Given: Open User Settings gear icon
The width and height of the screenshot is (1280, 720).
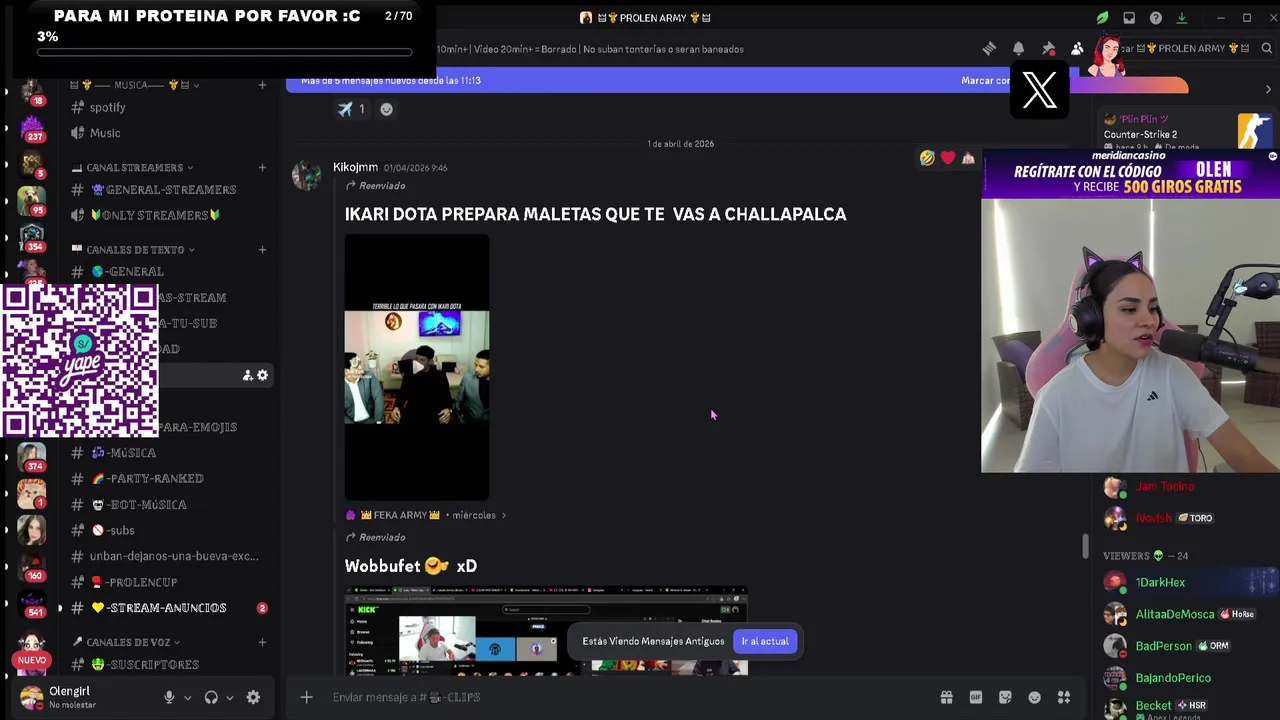Looking at the screenshot, I should [253, 697].
